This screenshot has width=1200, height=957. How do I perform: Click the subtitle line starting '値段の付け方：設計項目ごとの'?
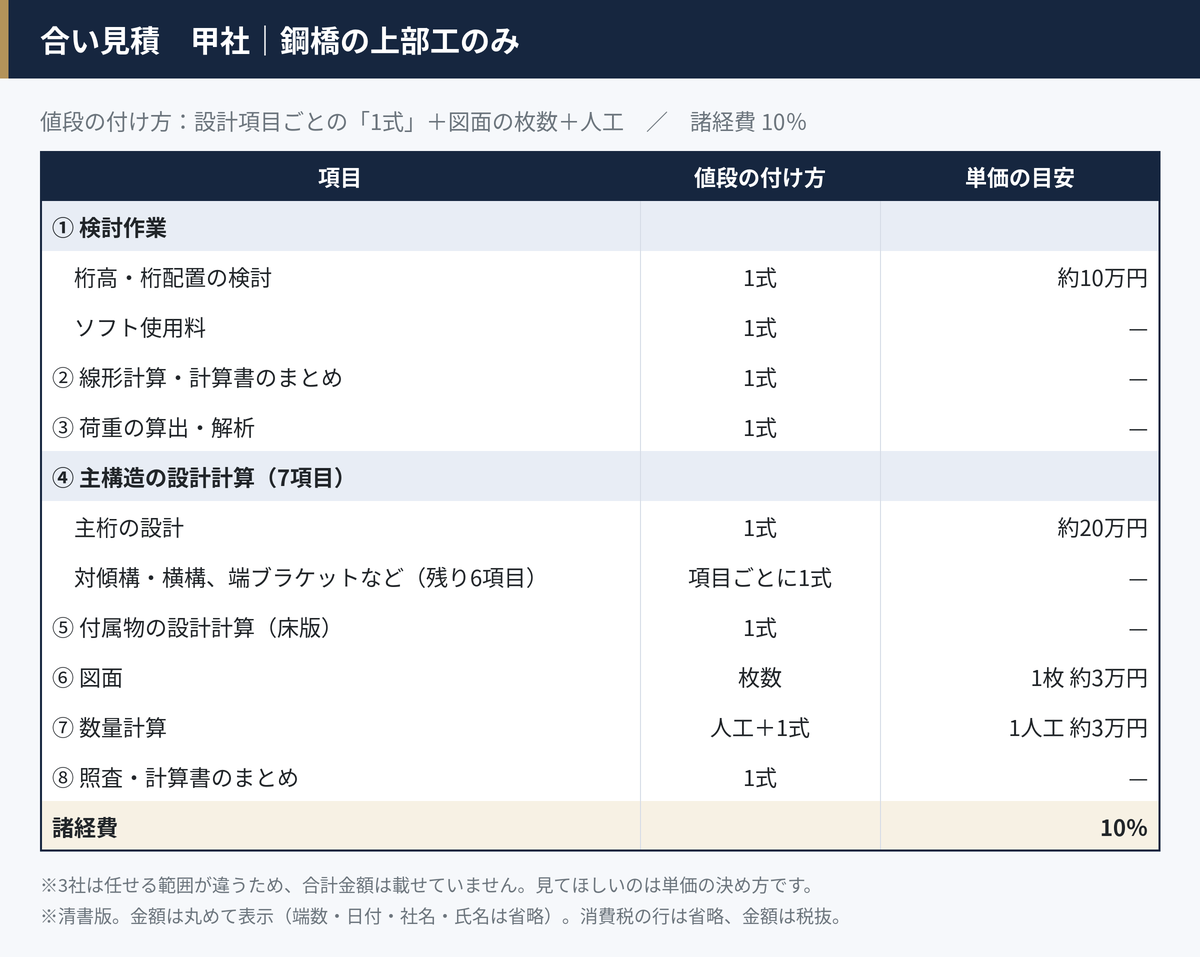[423, 122]
